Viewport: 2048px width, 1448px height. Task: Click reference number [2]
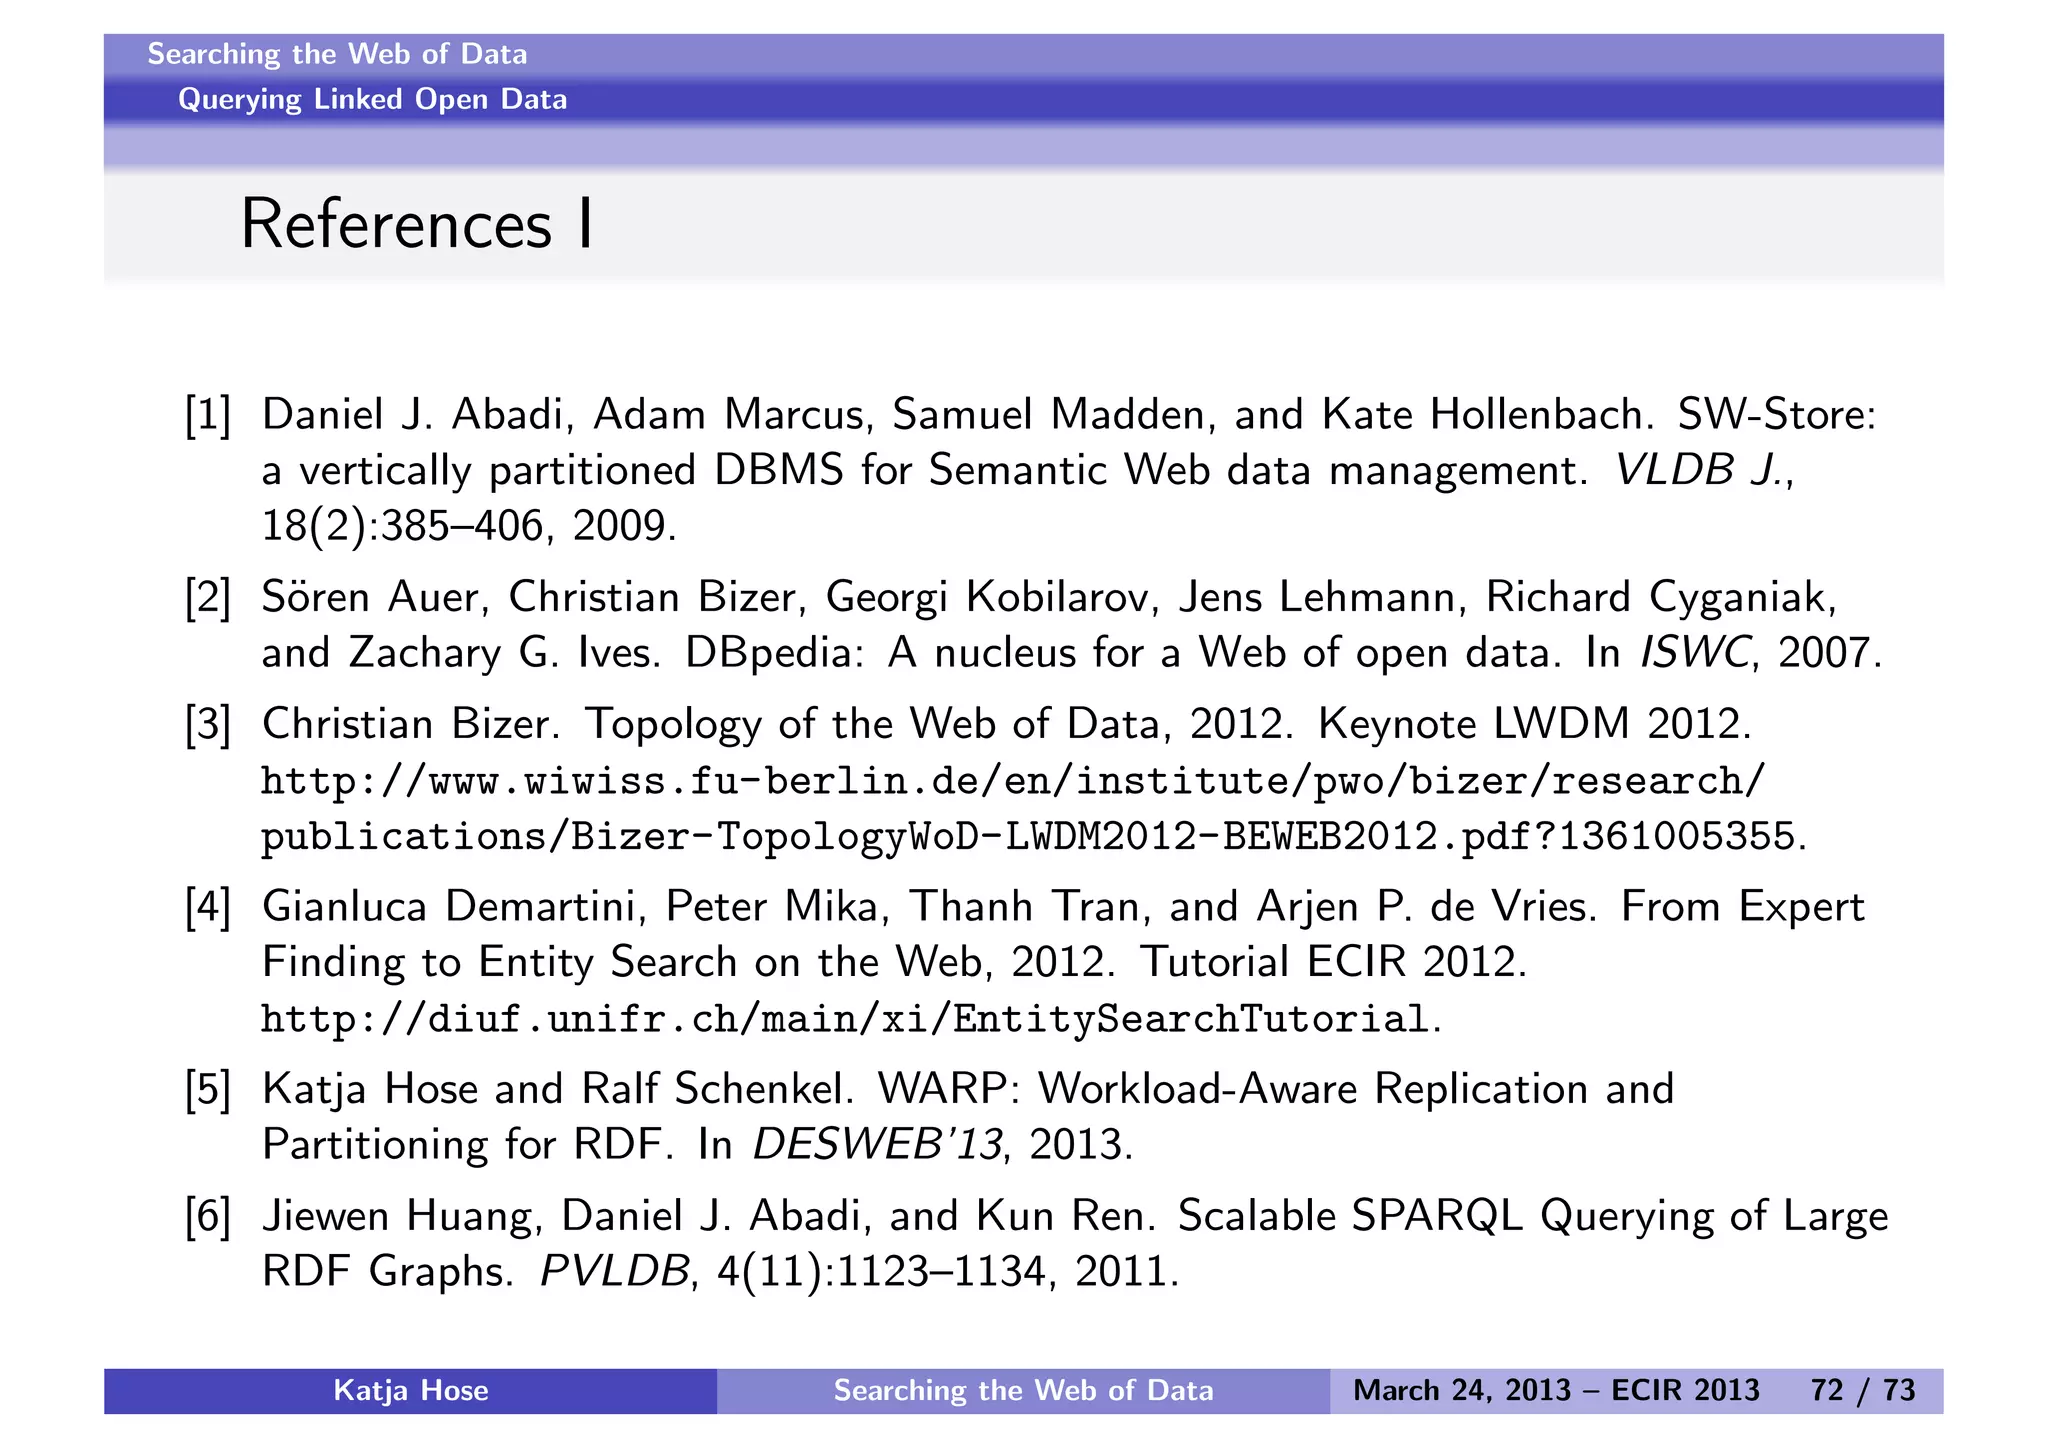click(x=208, y=597)
